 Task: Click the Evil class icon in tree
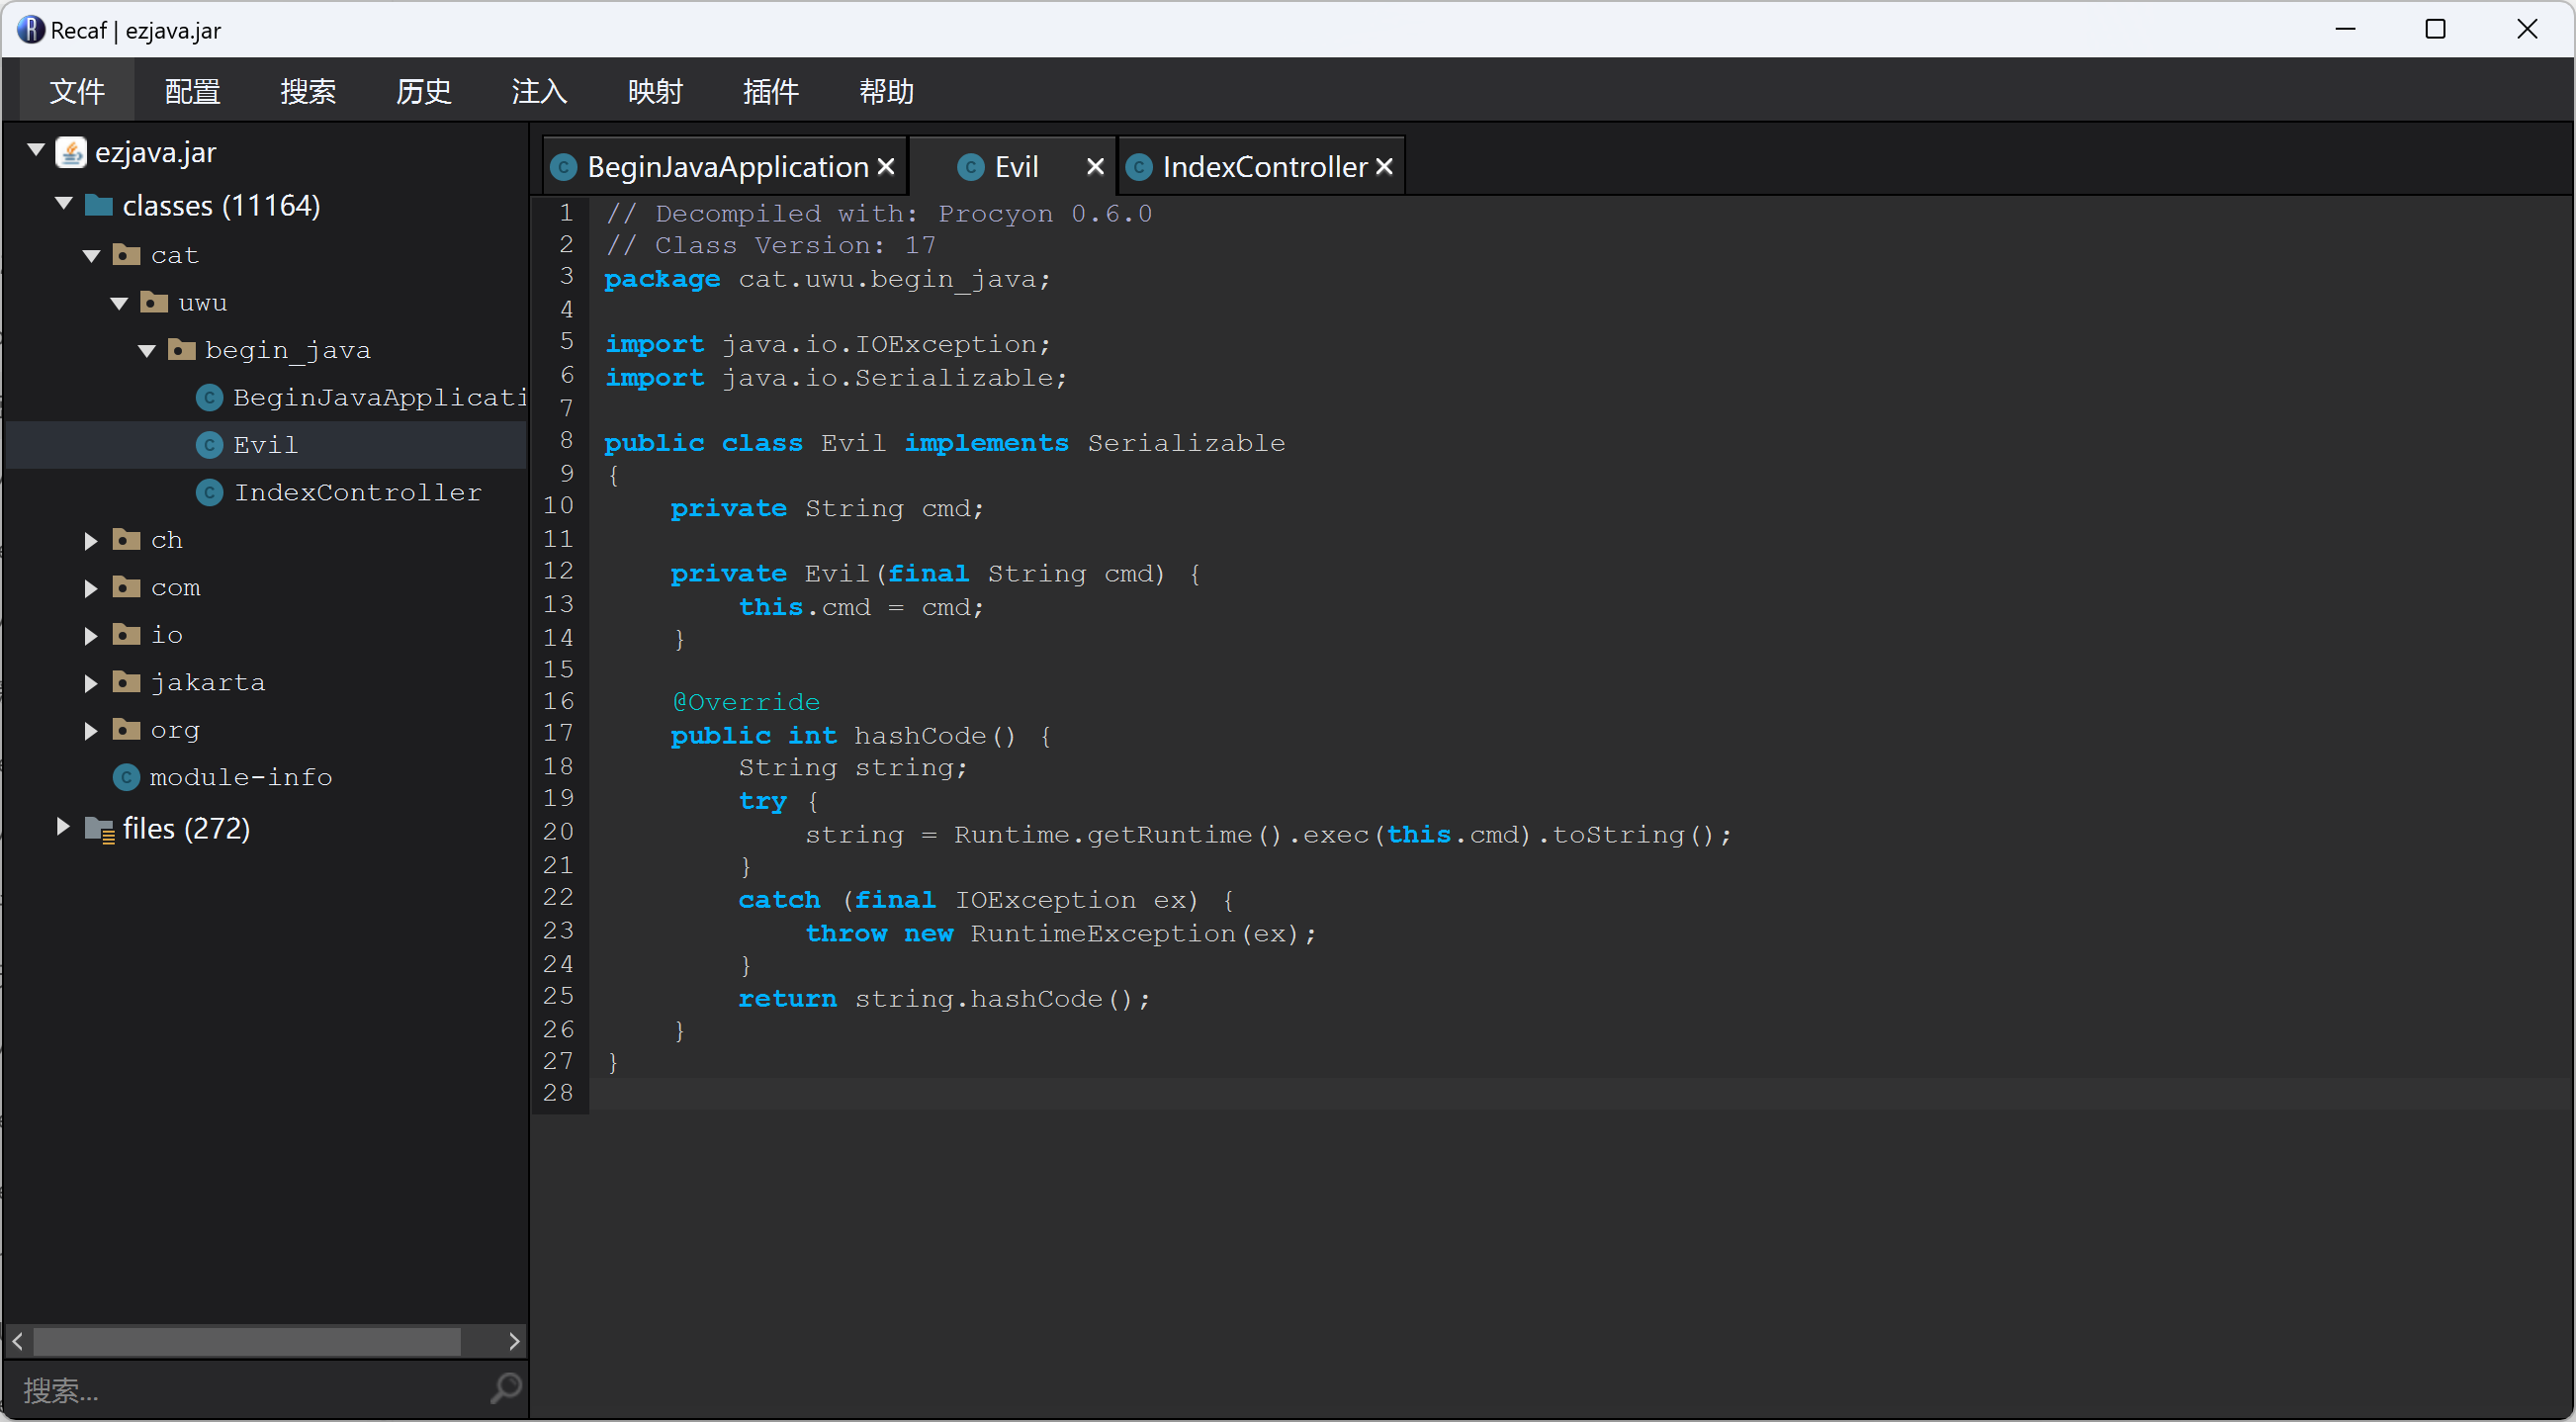pyautogui.click(x=209, y=445)
